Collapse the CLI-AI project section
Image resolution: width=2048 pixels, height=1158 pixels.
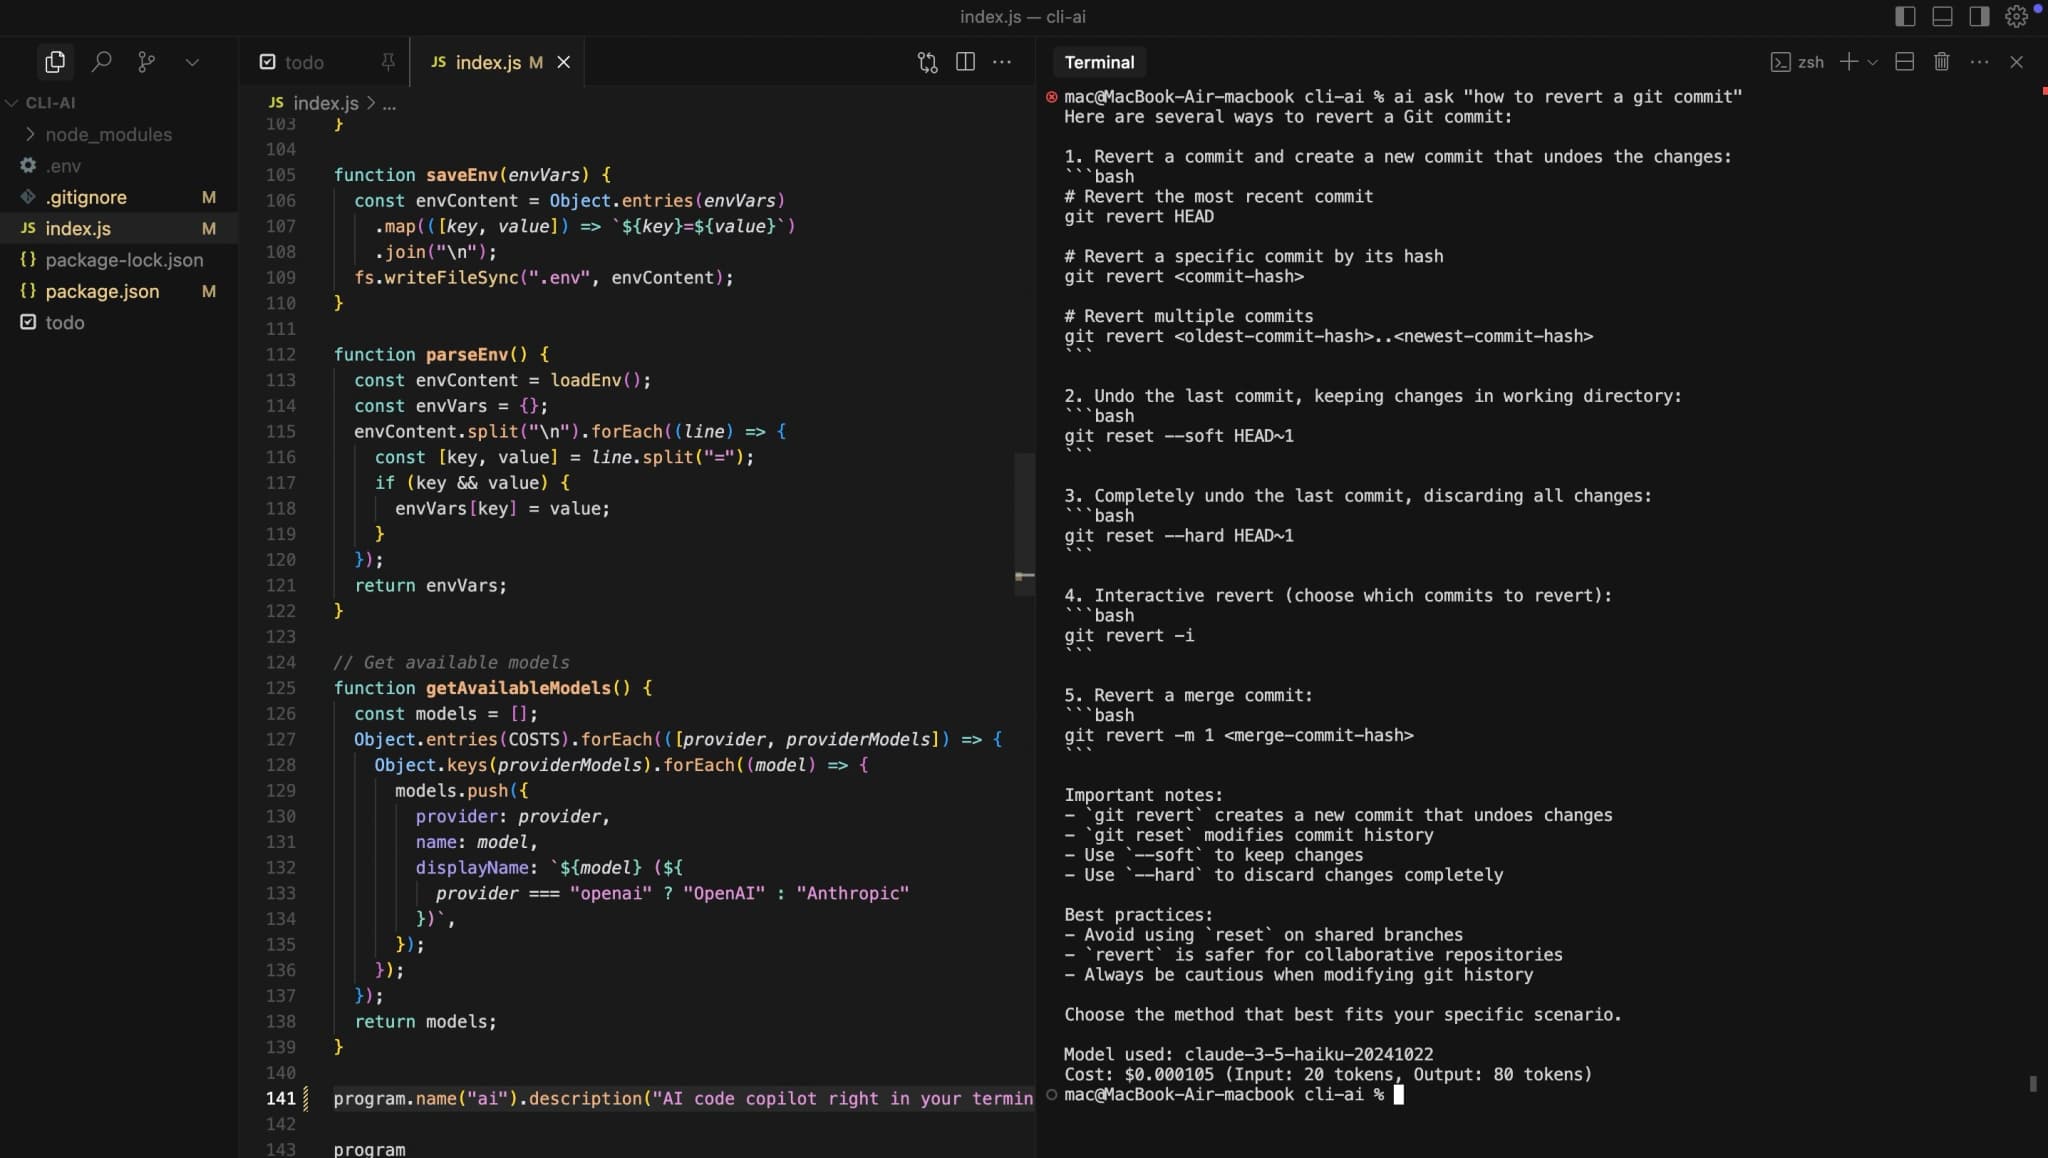click(x=12, y=103)
